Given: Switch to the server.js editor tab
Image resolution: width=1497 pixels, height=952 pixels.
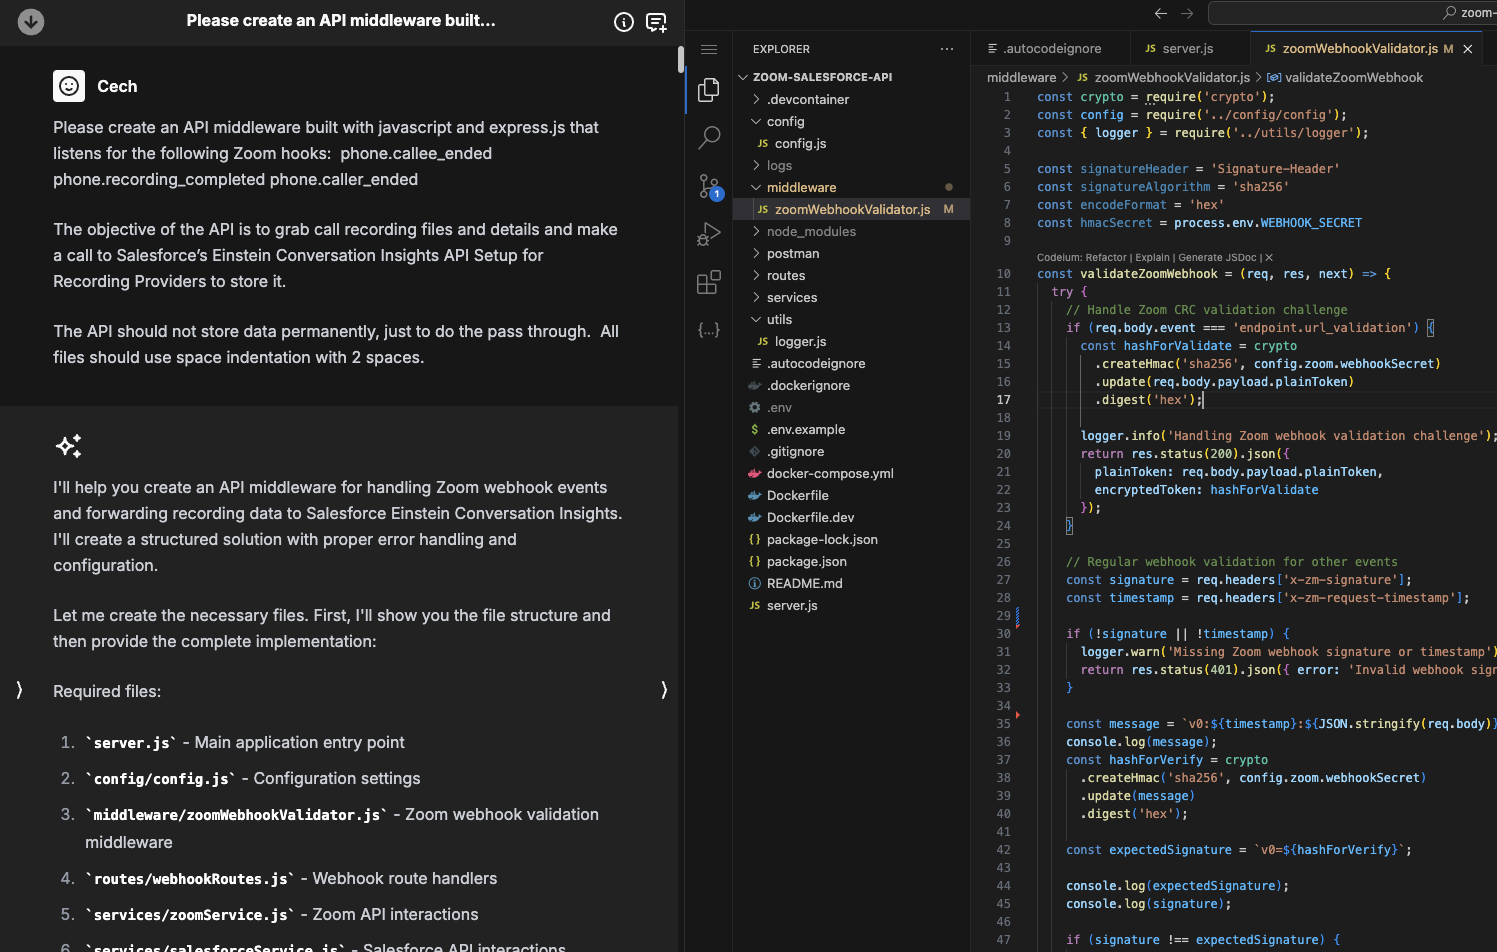Looking at the screenshot, I should pyautogui.click(x=1190, y=48).
